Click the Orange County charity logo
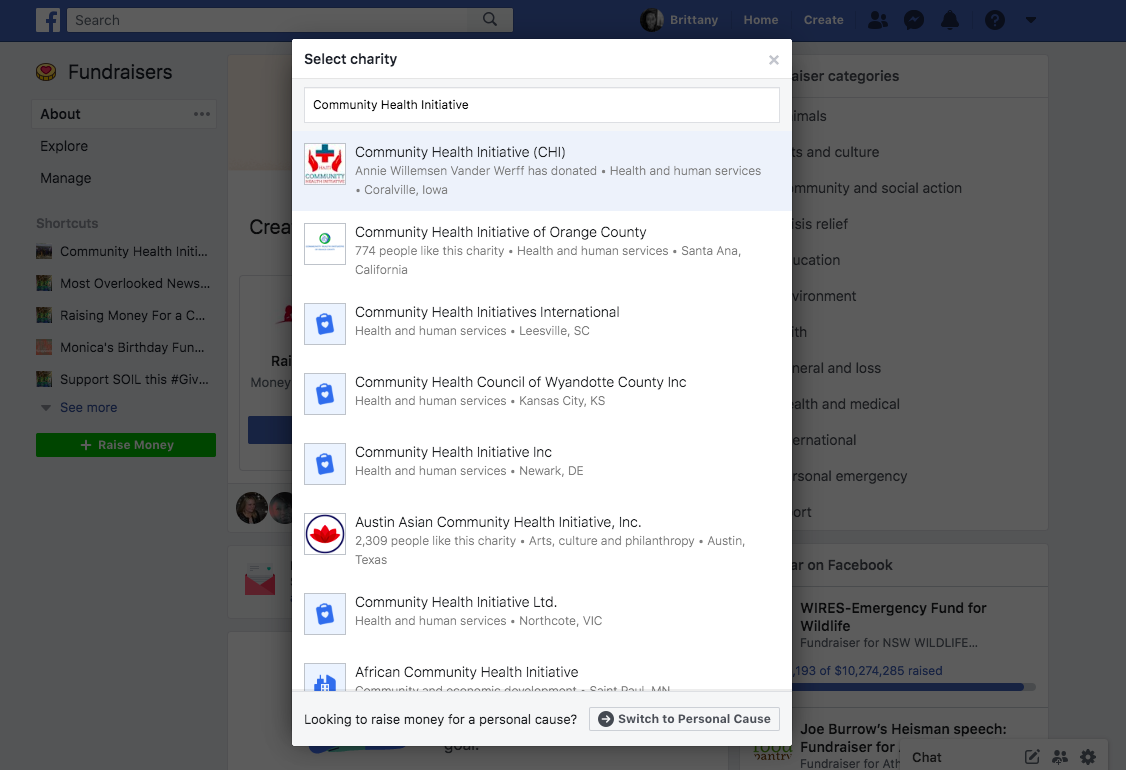1126x770 pixels. [325, 243]
